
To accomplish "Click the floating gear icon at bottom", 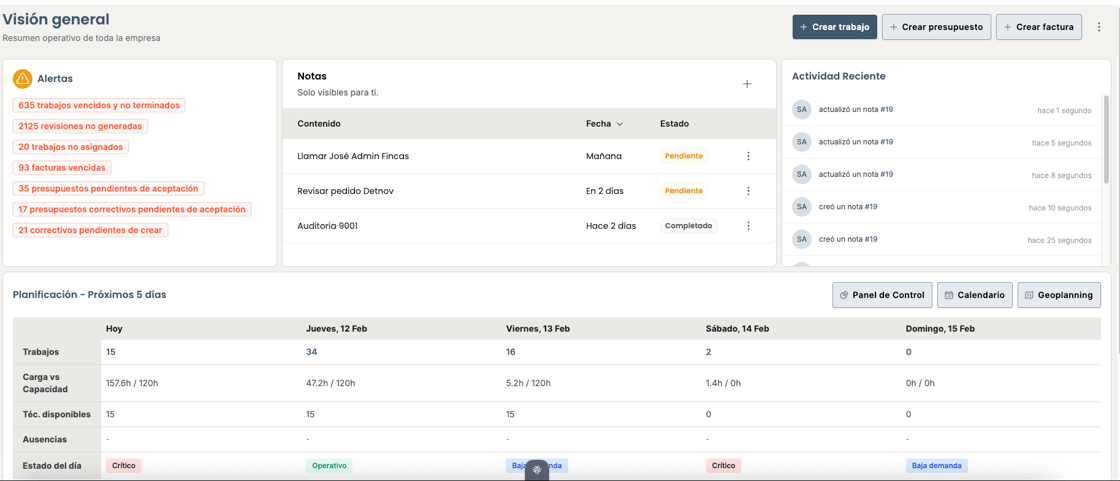I will tap(537, 469).
